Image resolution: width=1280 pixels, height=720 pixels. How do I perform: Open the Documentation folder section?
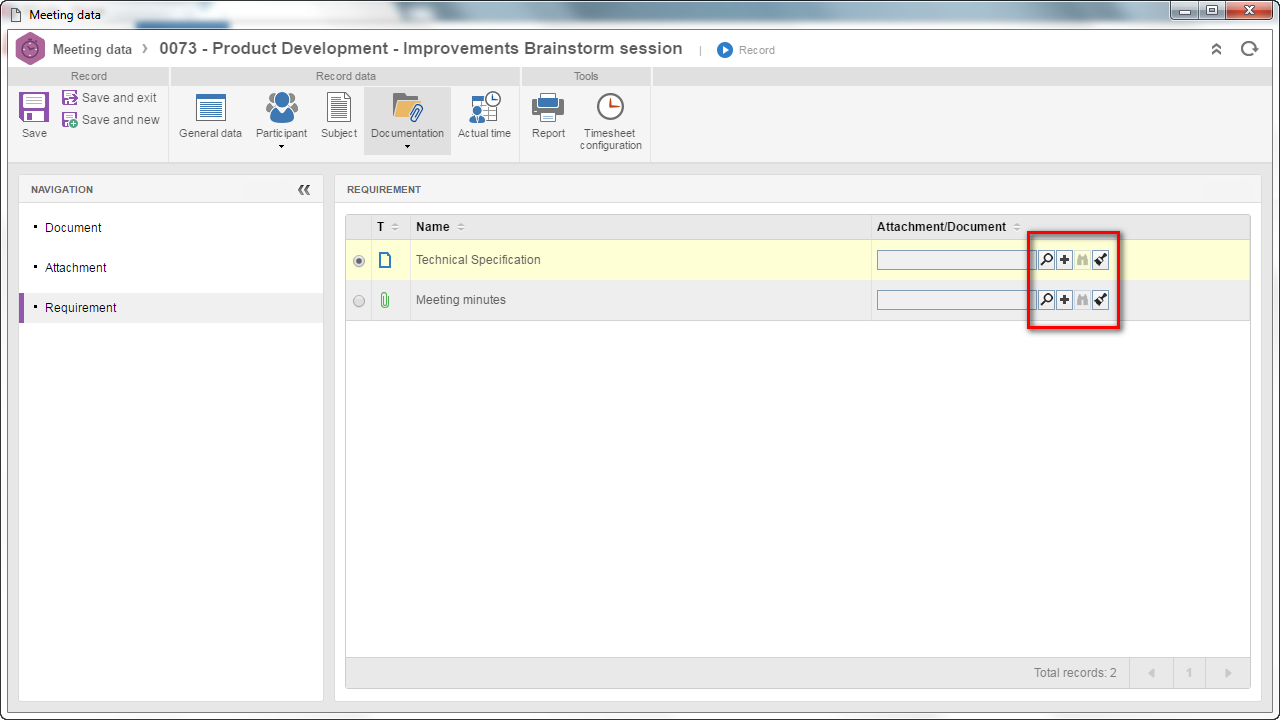[x=407, y=116]
